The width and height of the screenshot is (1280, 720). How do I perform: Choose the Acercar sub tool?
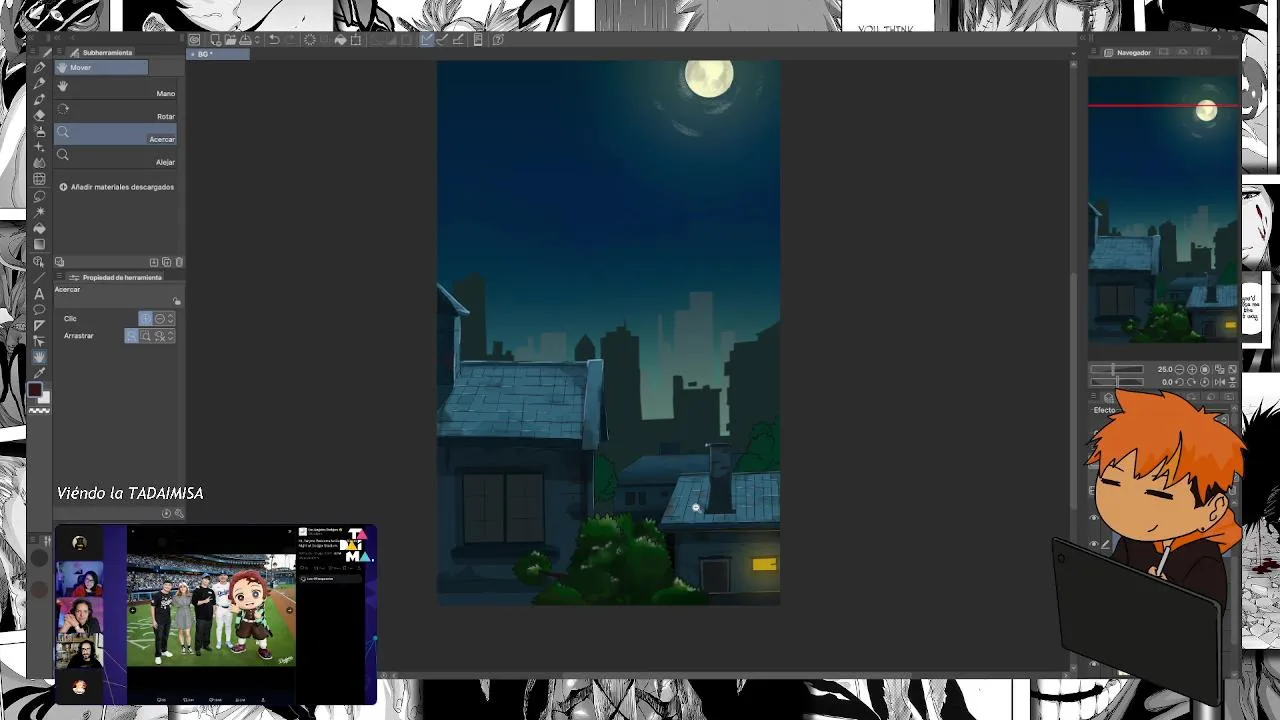116,134
